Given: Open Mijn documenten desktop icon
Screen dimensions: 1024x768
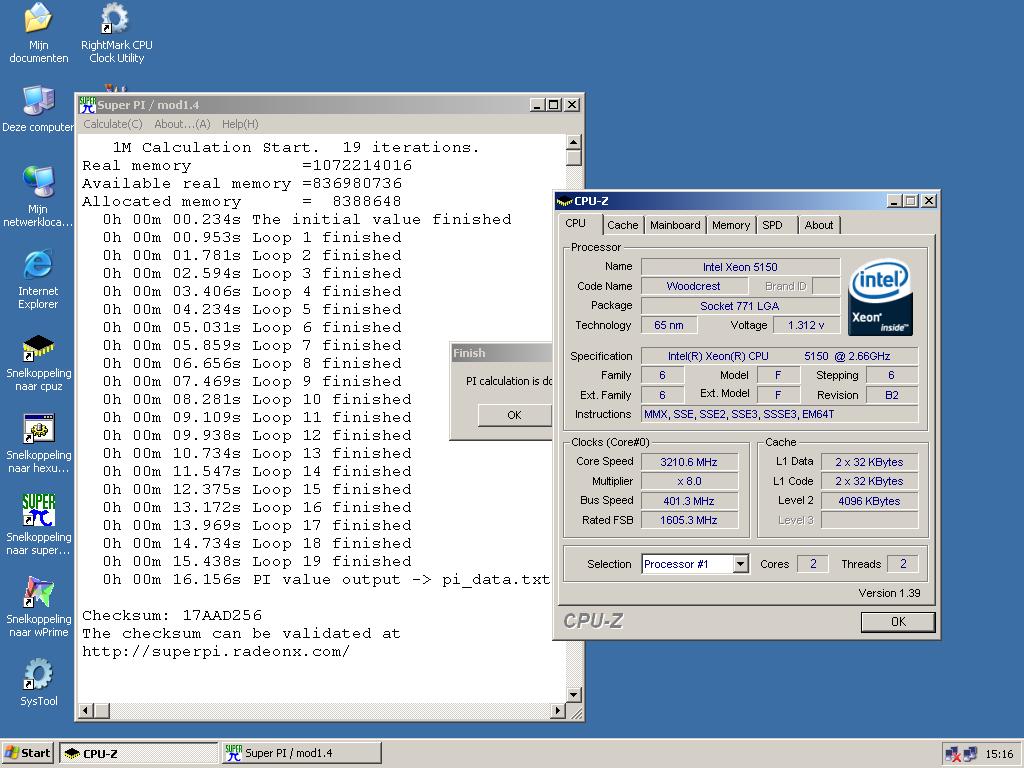Looking at the screenshot, I should [39, 33].
